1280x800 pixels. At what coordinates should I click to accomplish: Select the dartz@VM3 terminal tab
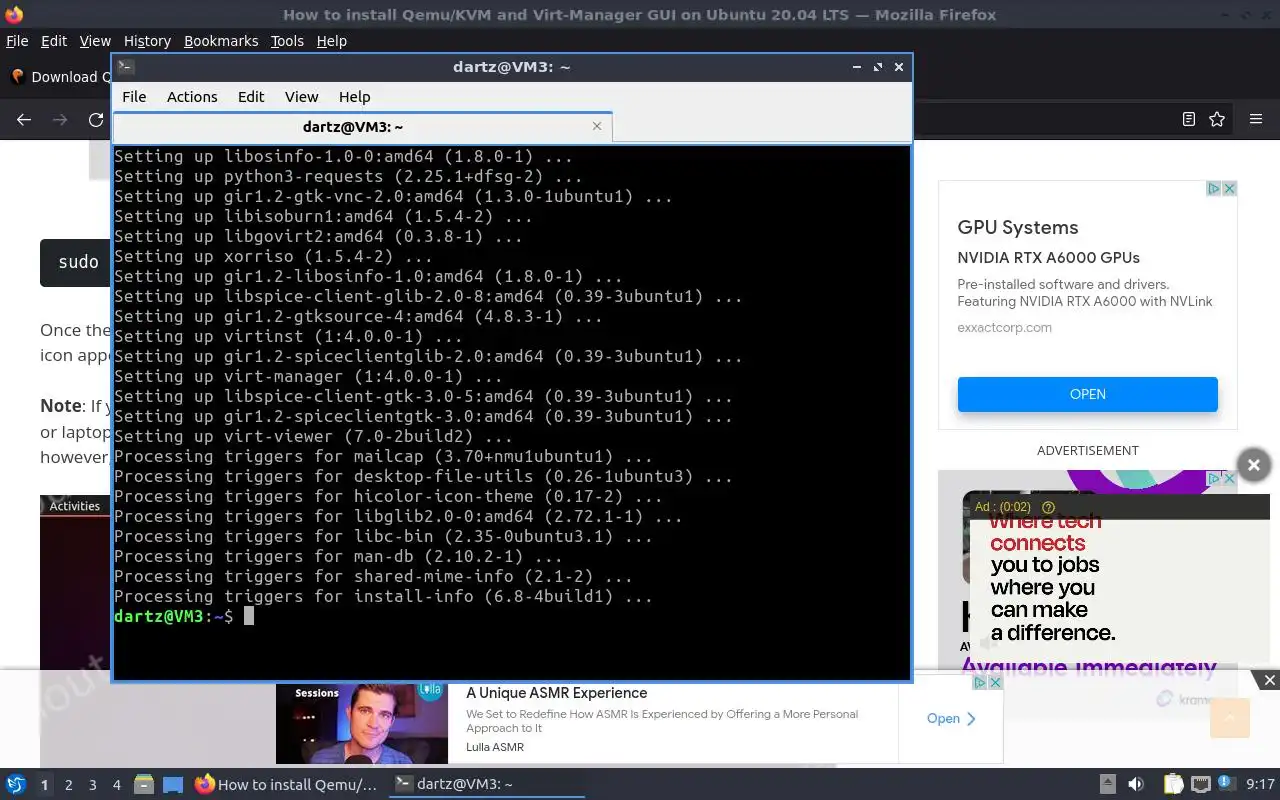click(x=362, y=127)
